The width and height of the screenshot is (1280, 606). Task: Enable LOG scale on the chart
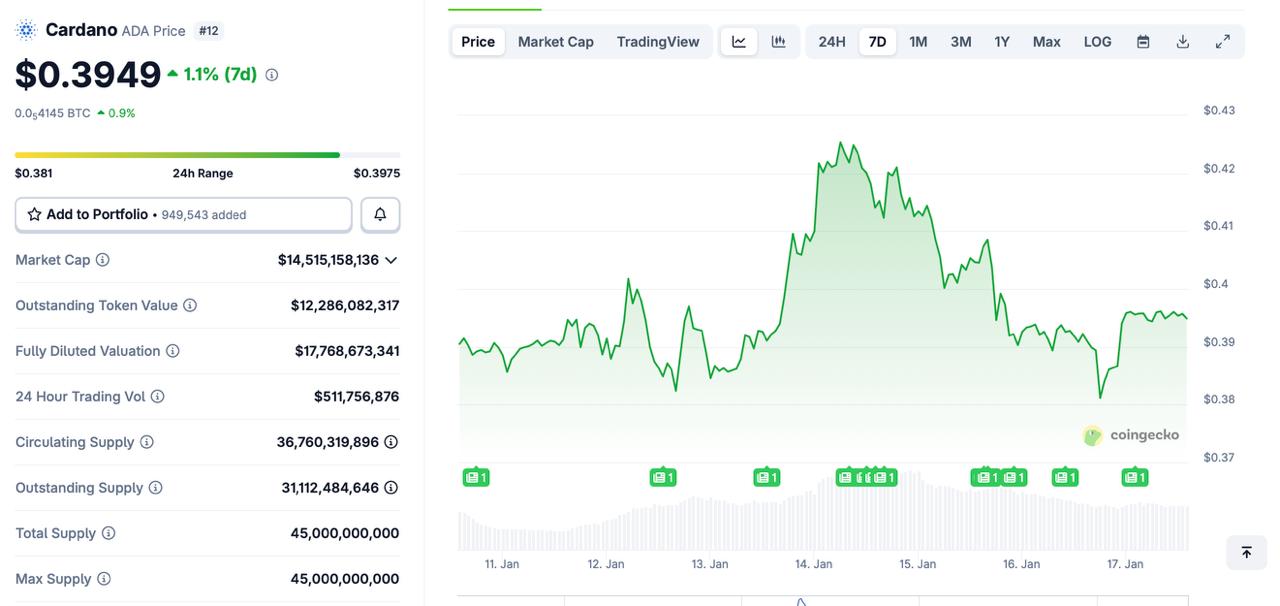point(1097,41)
